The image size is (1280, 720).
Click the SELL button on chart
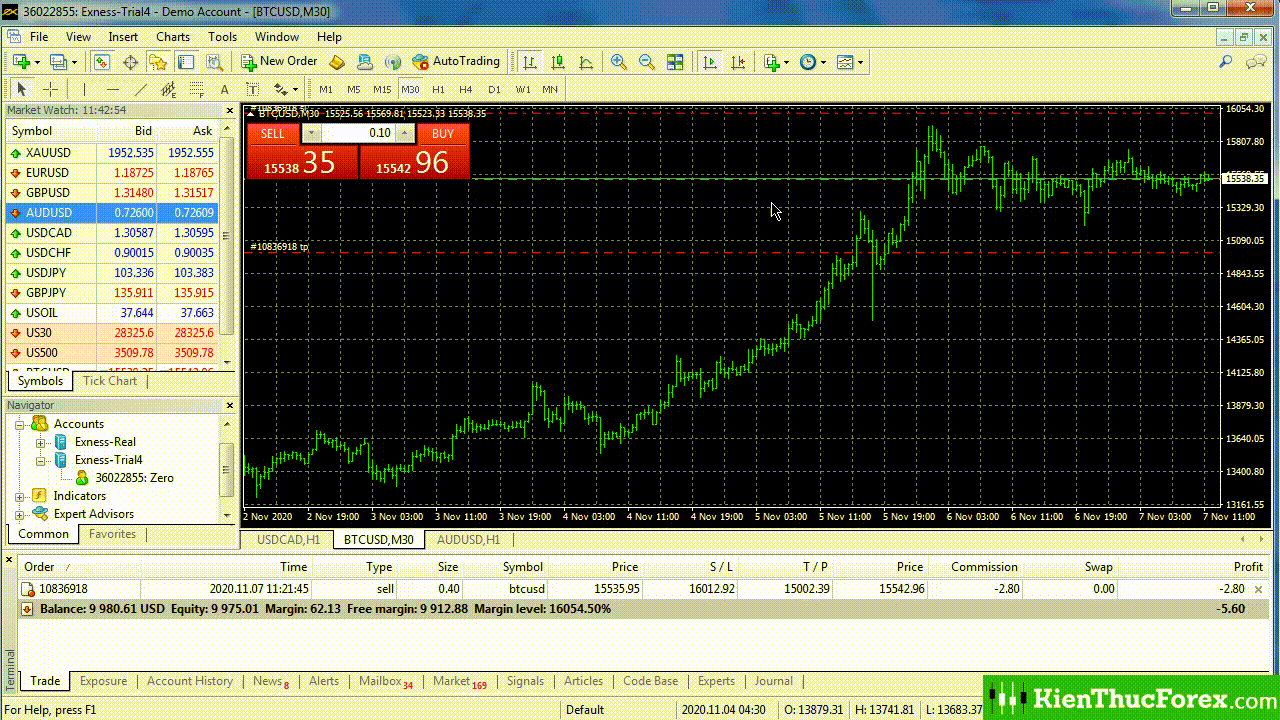273,133
